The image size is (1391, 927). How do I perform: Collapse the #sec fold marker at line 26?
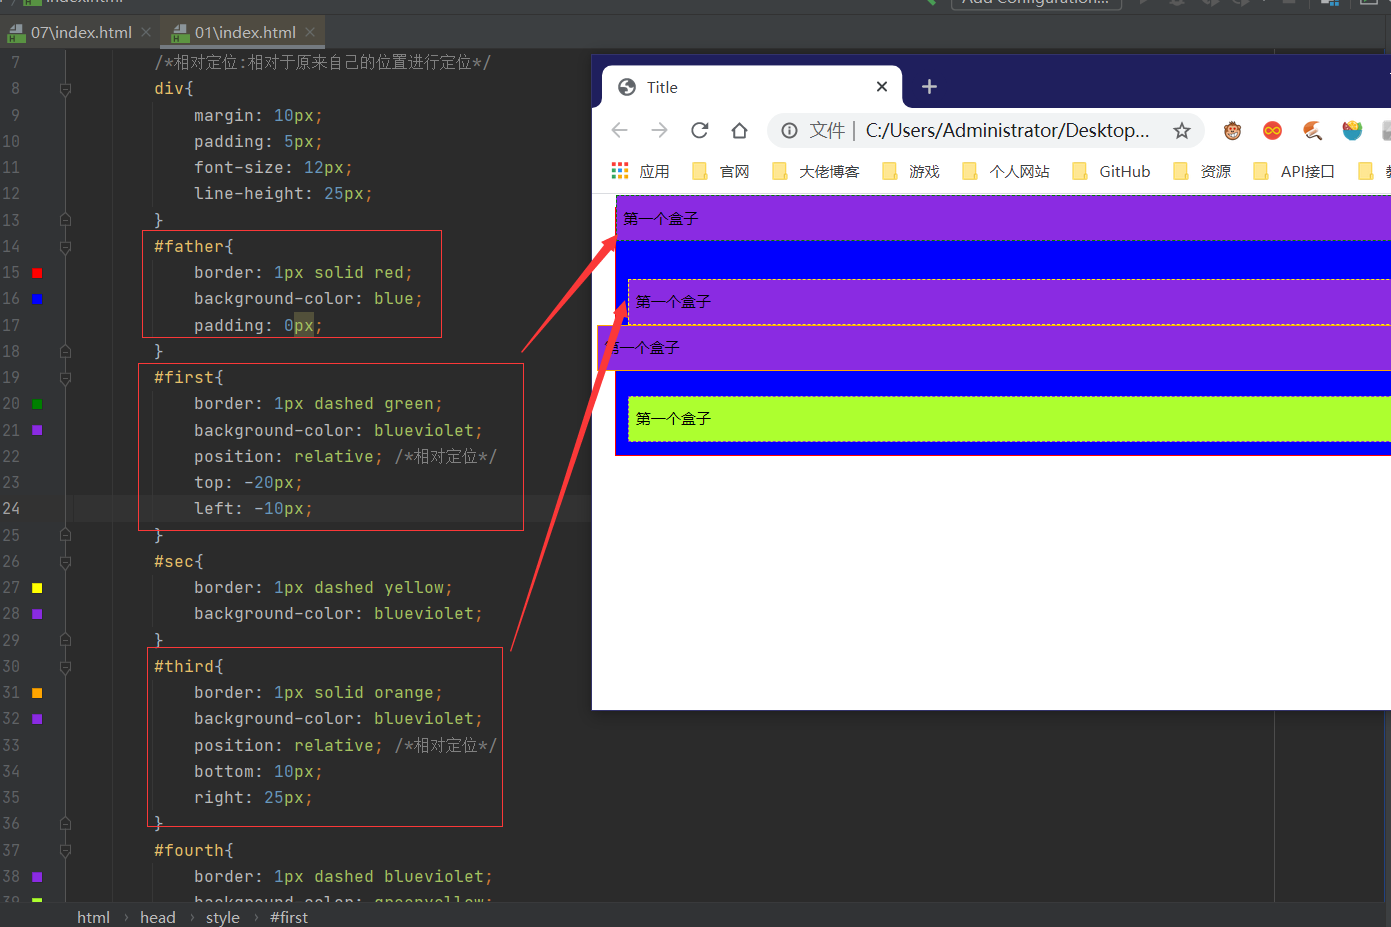coord(65,562)
